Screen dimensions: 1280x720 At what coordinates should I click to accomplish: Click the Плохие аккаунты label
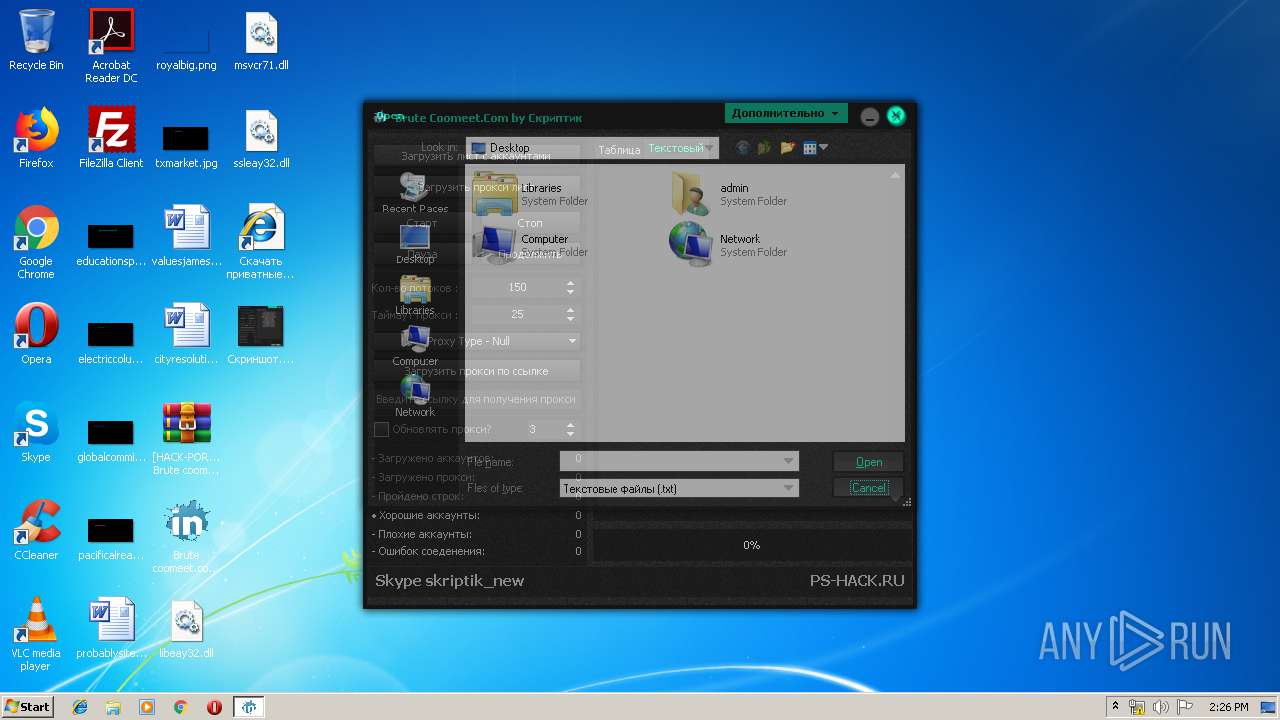[x=421, y=534]
